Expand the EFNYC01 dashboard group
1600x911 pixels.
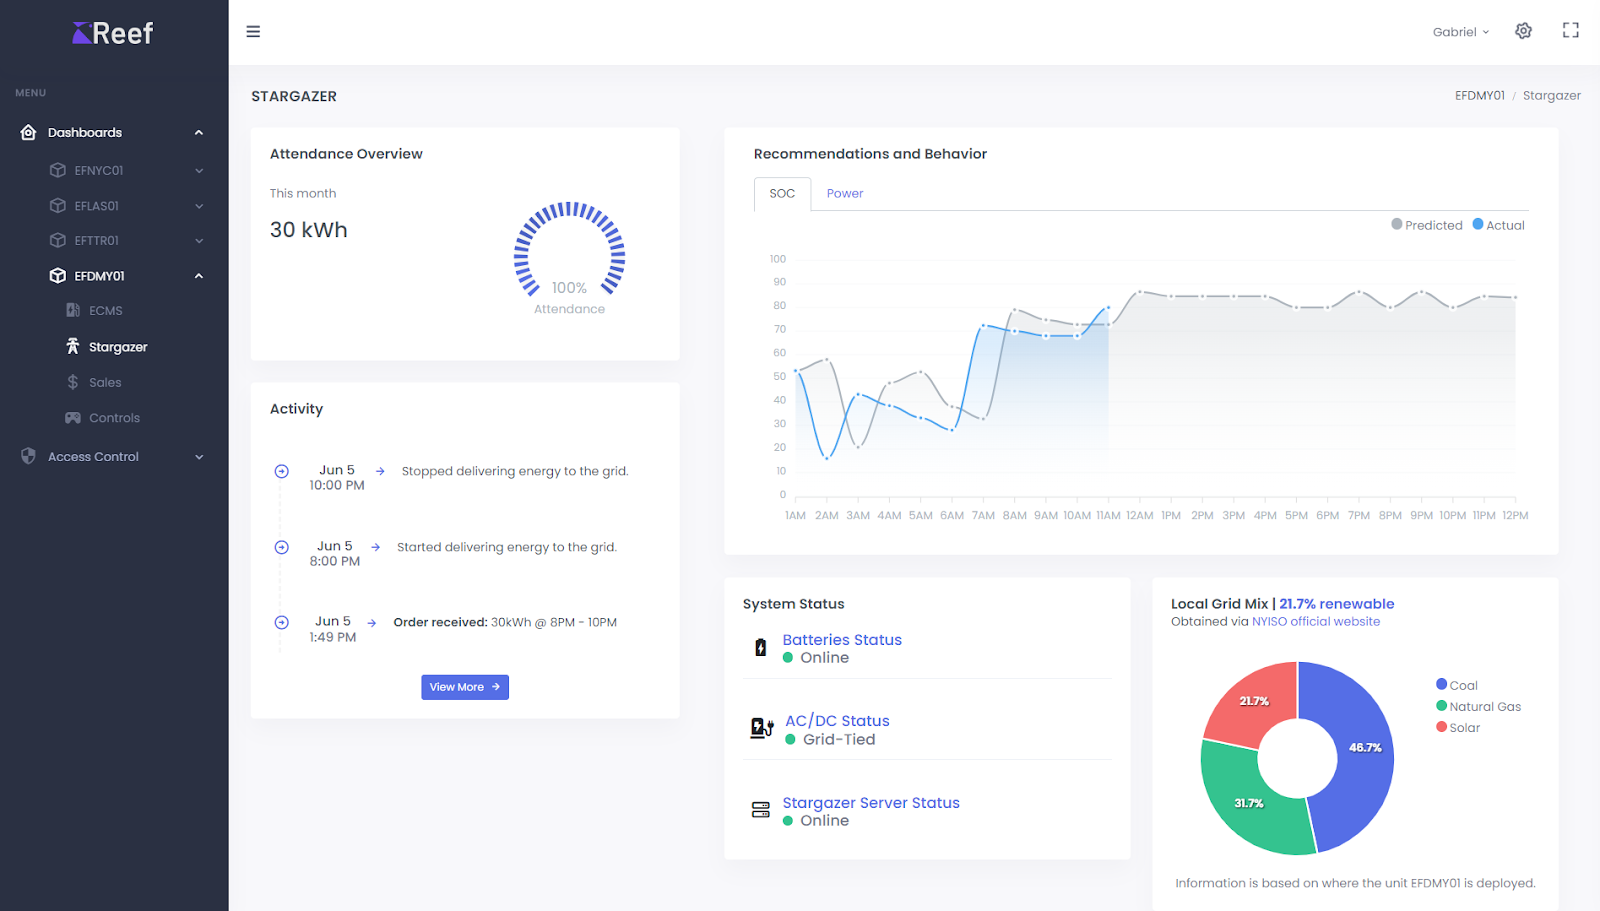point(99,171)
